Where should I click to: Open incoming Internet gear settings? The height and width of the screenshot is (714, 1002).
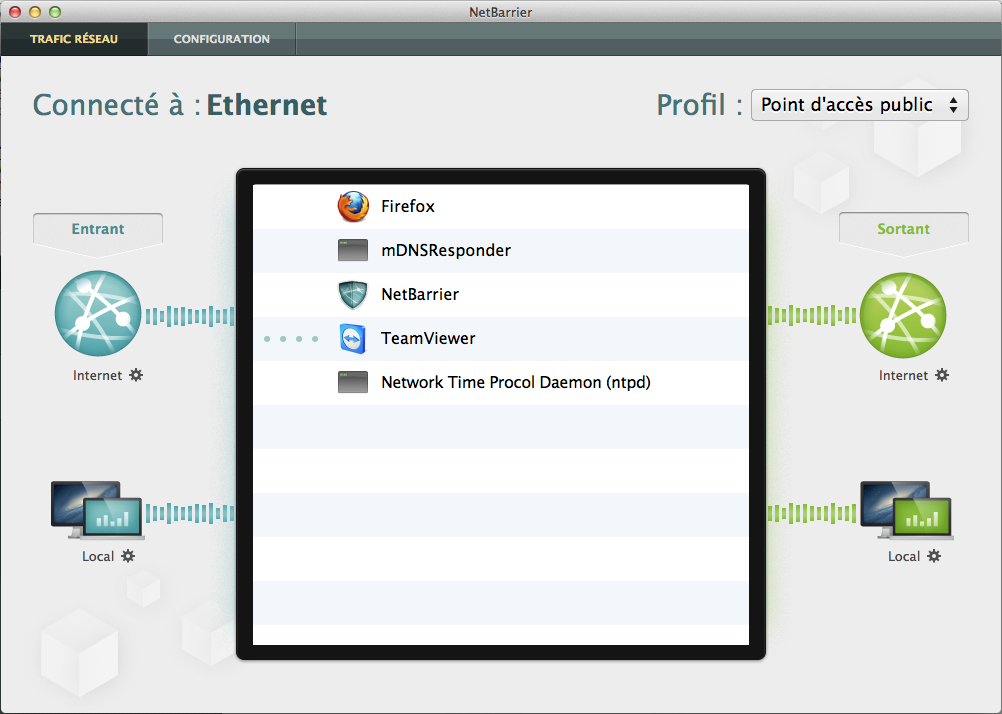(136, 376)
